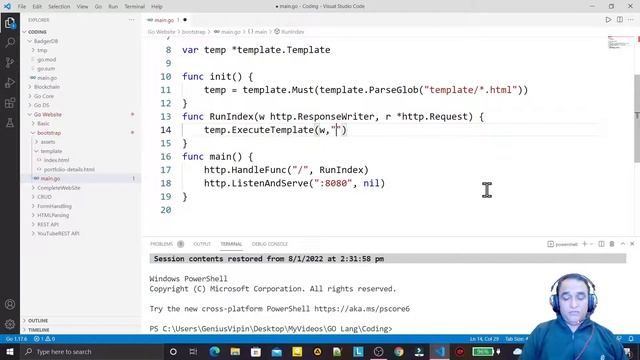
Task: Open Explorer more actions ellipsis
Action: 131,20
